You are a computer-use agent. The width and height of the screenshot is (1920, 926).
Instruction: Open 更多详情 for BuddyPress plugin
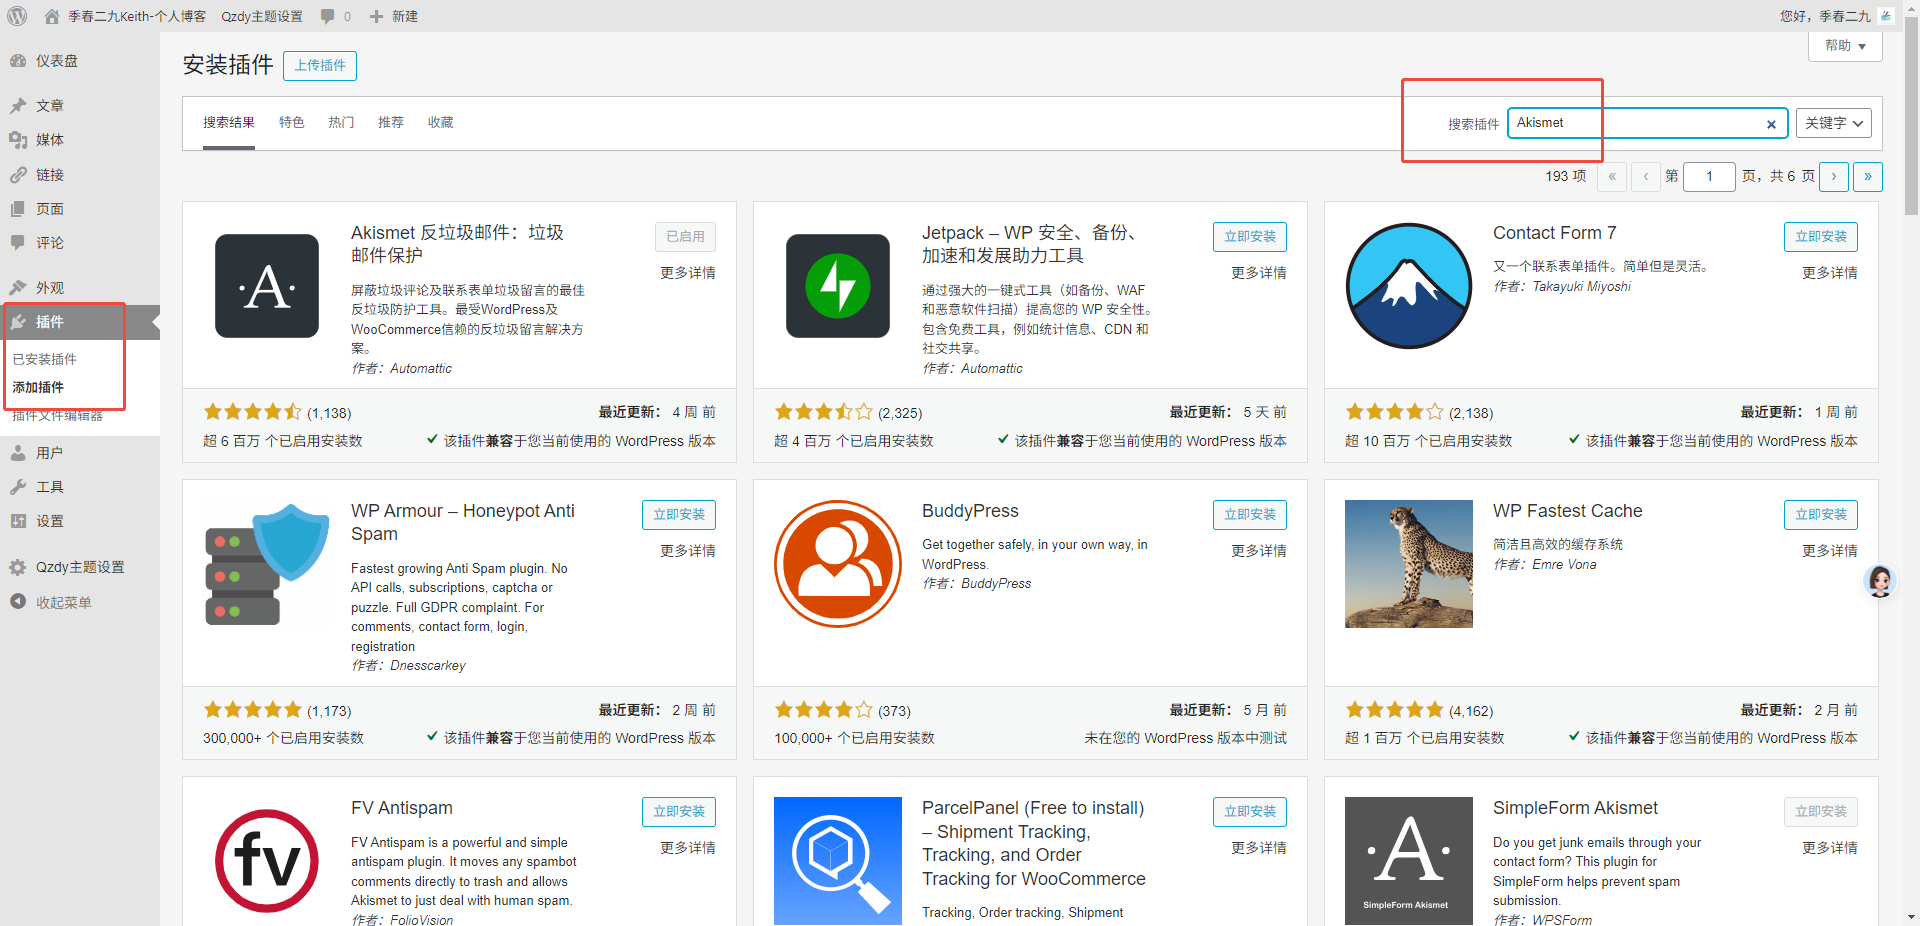(x=1259, y=551)
